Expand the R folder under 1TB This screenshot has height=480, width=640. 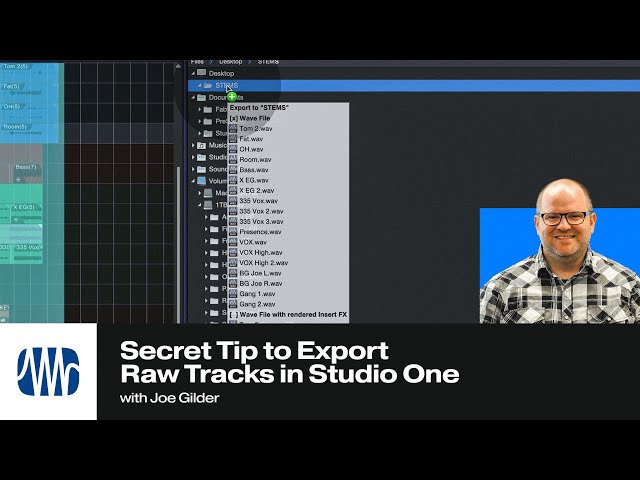click(x=206, y=301)
